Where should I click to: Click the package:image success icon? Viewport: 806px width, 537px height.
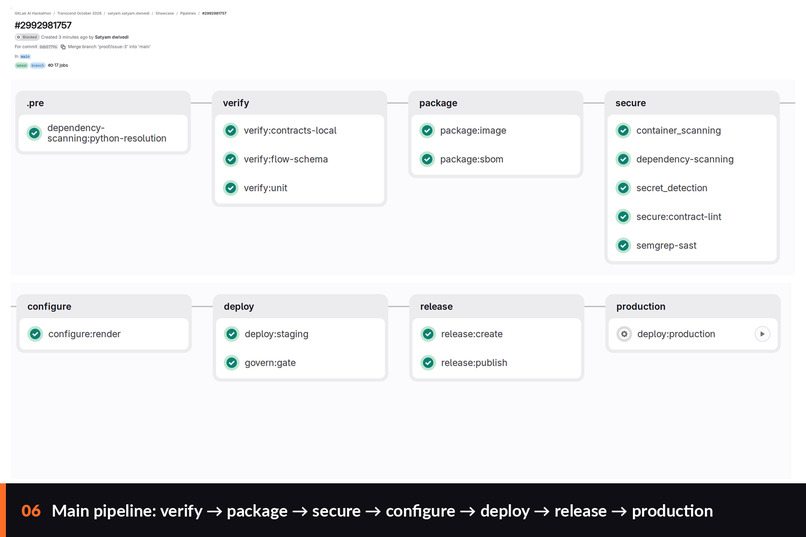[x=427, y=131]
